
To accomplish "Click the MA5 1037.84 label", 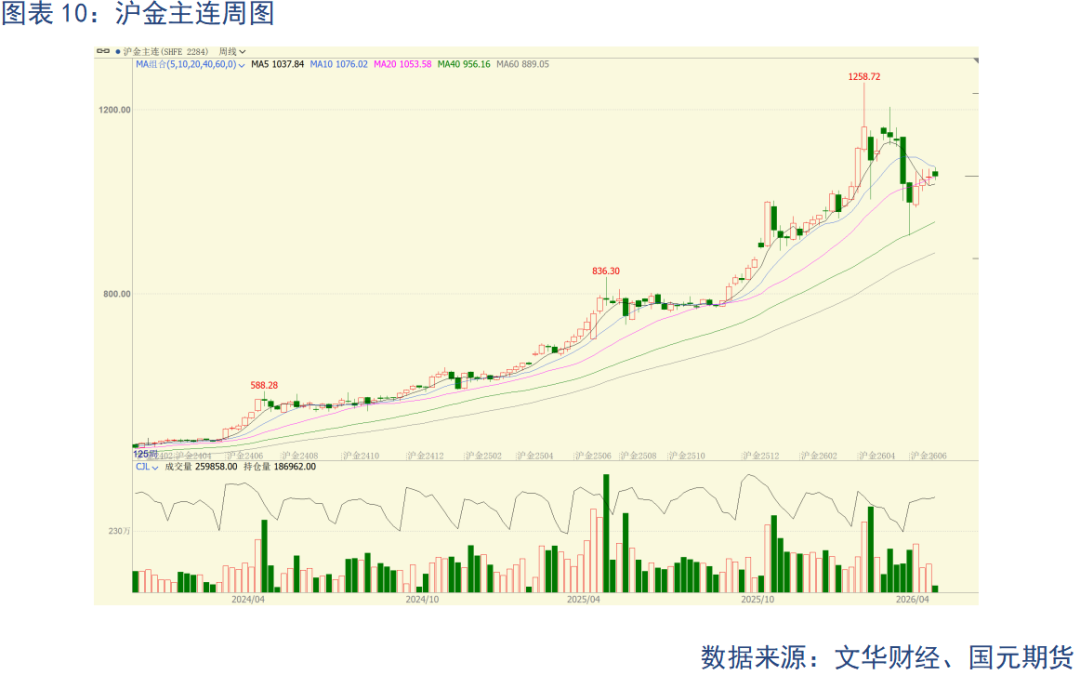I will [277, 64].
